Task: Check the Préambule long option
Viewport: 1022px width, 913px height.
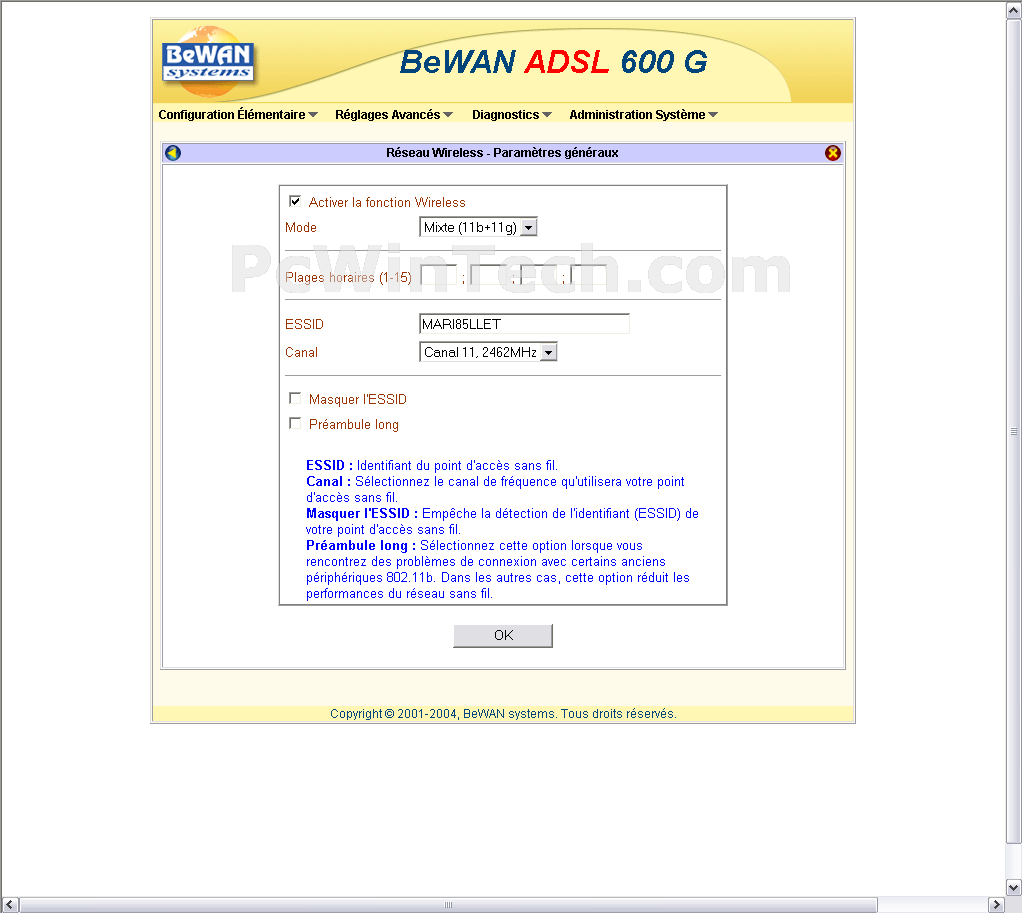Action: 295,424
